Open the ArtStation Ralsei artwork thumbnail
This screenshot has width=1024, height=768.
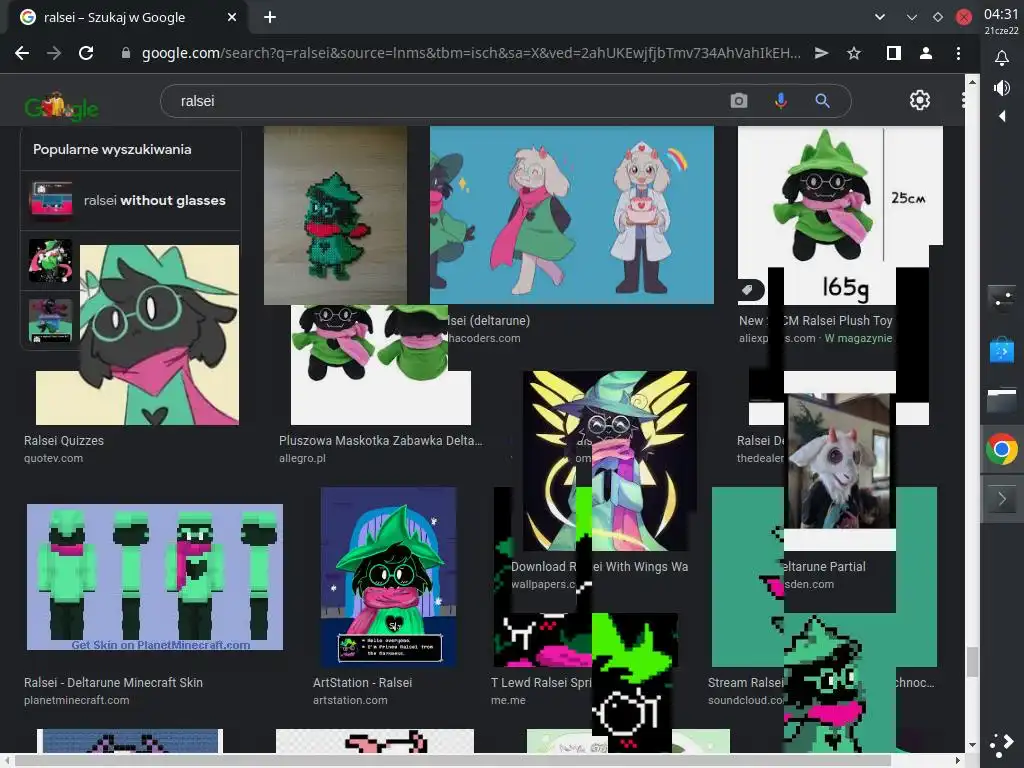click(x=389, y=577)
